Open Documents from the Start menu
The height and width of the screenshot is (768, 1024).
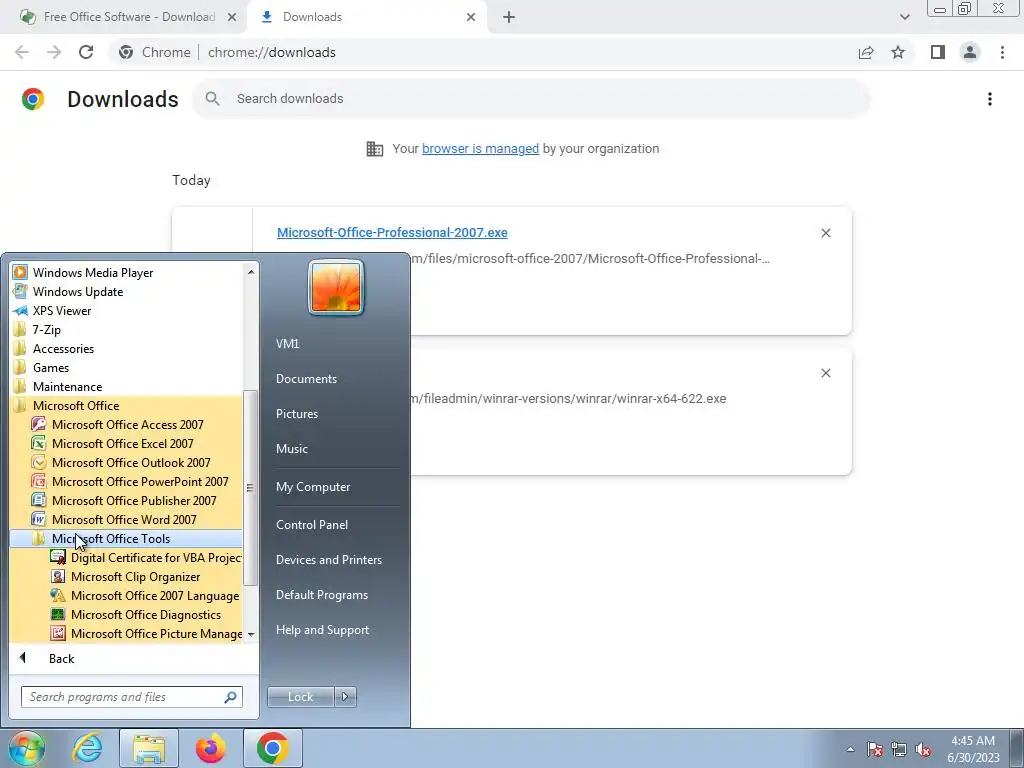306,379
